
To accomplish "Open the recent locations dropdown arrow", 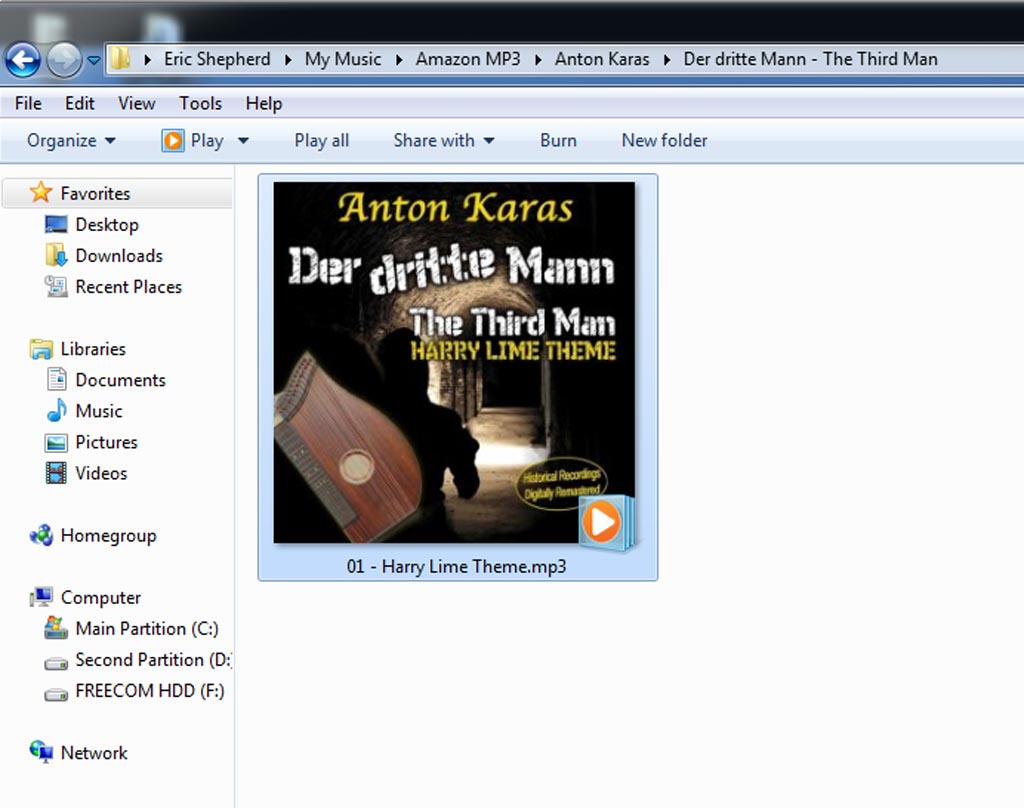I will (94, 60).
